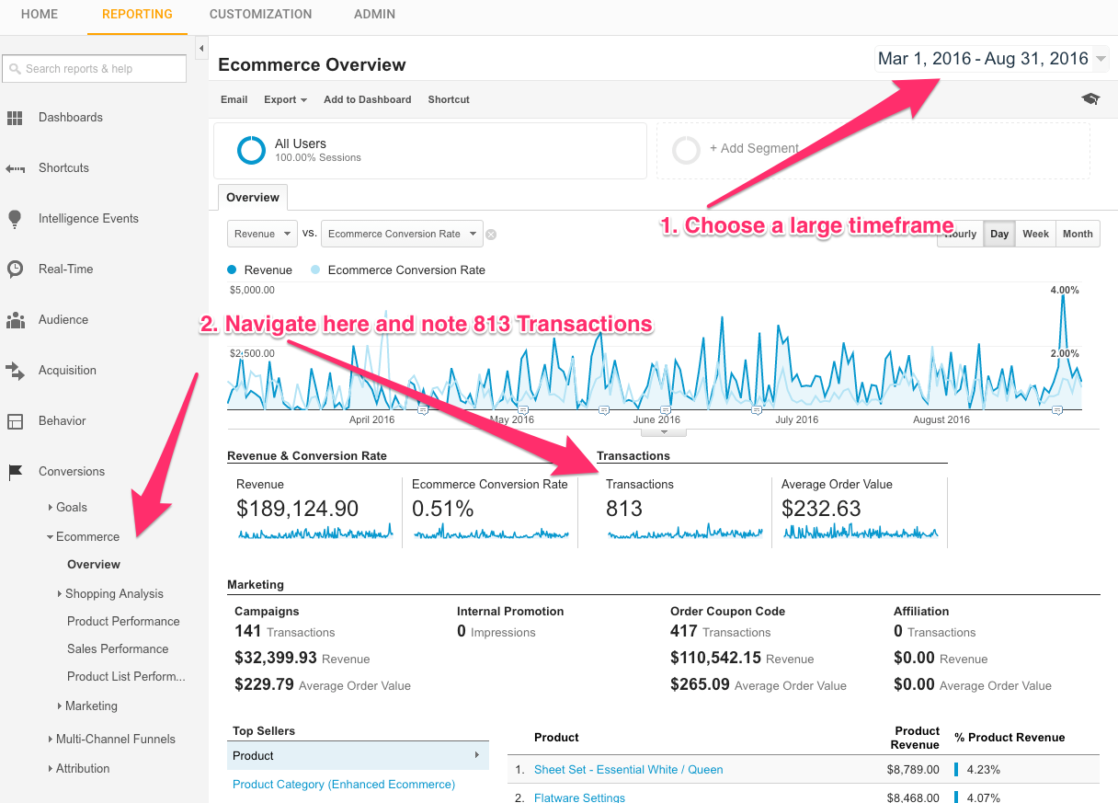Expand the annotations drawer below the chart
The height and width of the screenshot is (803, 1118).
pos(664,432)
